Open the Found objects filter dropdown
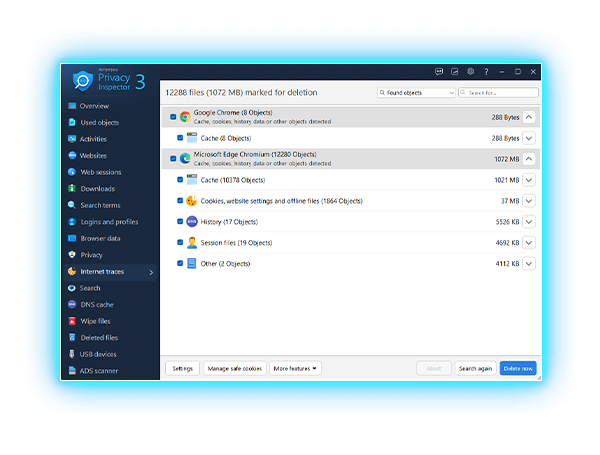The image size is (600, 455). pos(416,93)
